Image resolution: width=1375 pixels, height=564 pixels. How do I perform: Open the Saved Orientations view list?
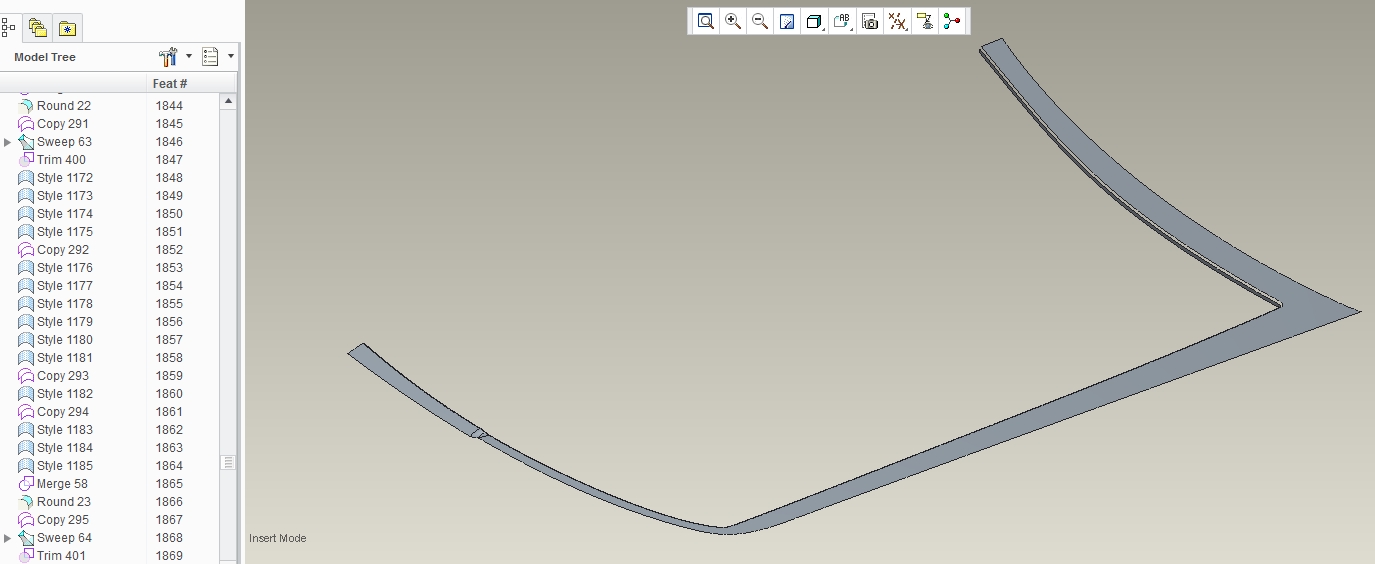pos(842,21)
